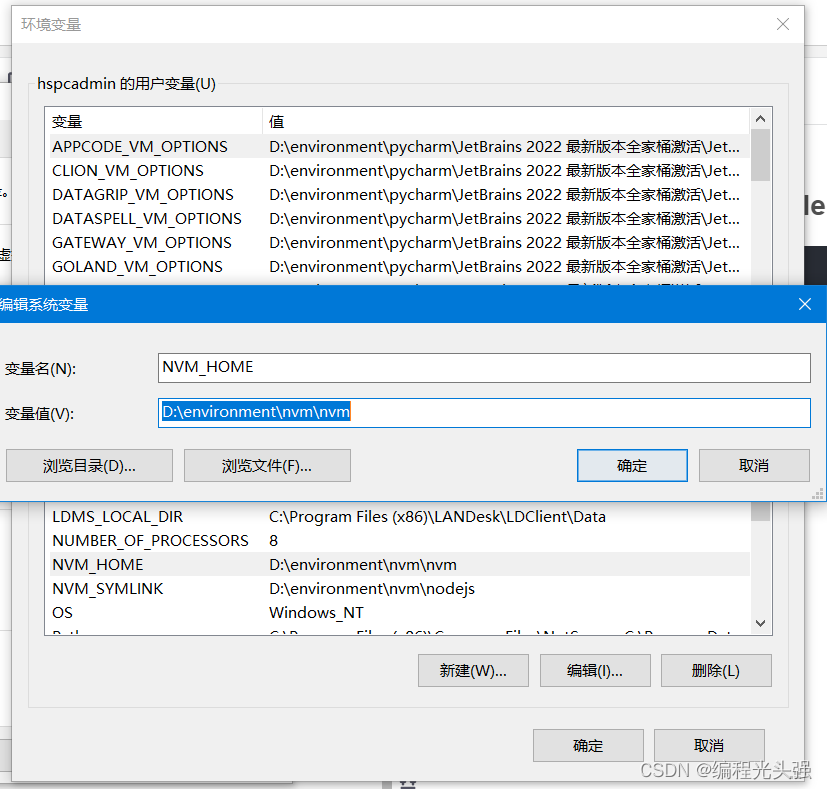
Task: Select OS system variable row
Action: point(399,612)
